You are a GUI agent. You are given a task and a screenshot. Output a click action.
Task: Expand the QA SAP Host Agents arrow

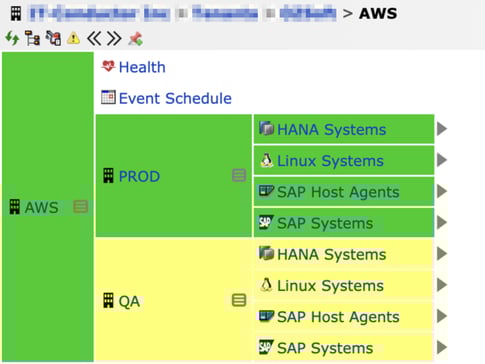[x=442, y=316]
